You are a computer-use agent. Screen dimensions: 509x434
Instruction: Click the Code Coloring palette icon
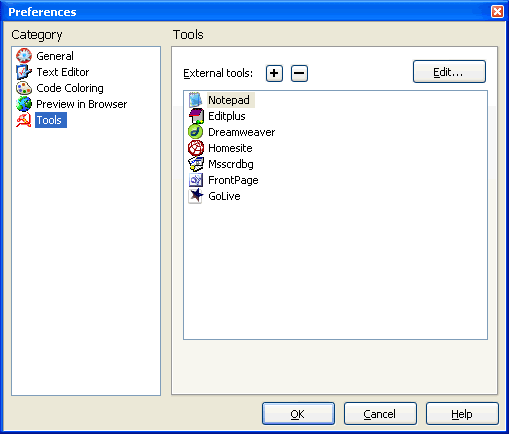[x=24, y=88]
